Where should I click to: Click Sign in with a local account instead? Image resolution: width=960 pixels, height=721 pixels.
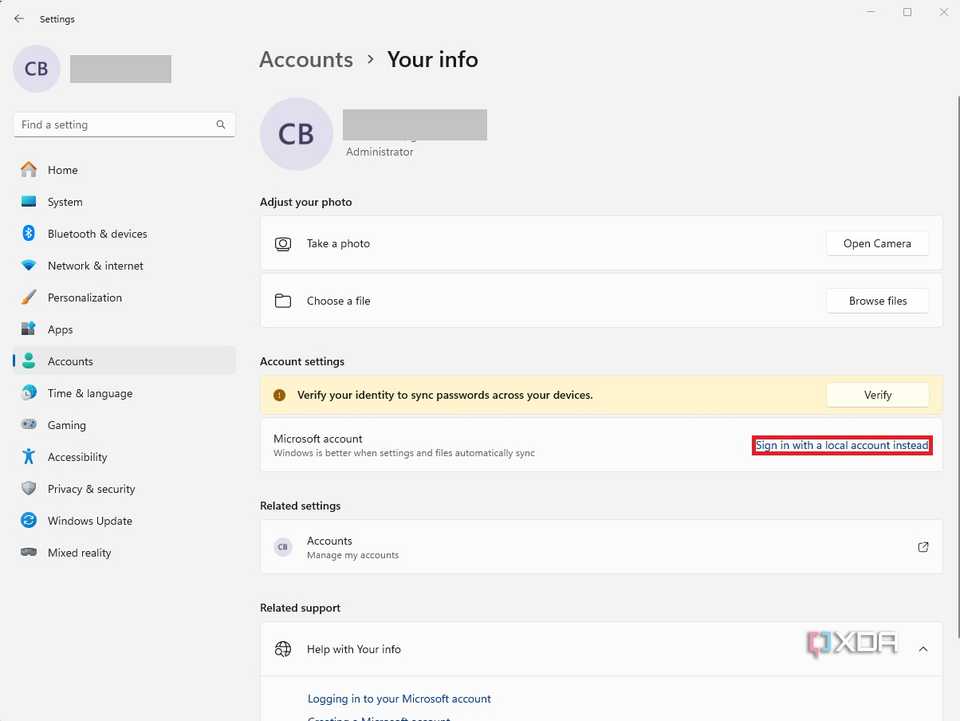click(x=842, y=445)
